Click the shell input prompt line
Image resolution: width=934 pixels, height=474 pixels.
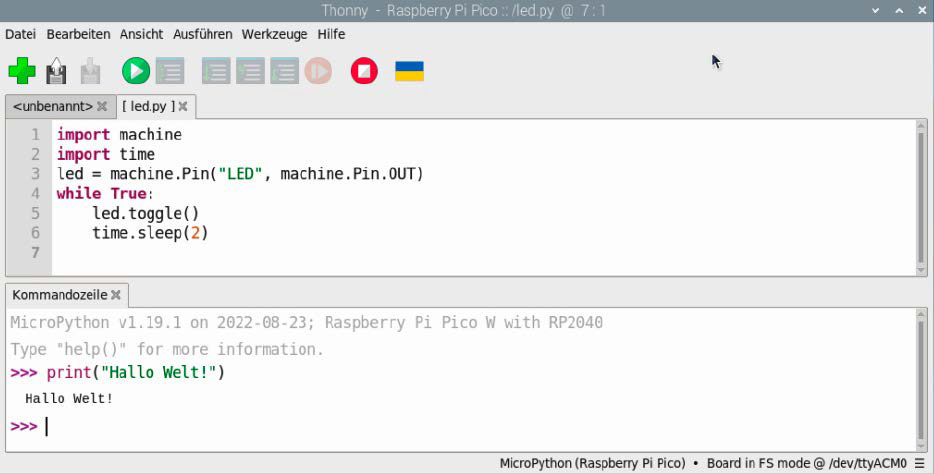(x=461, y=426)
